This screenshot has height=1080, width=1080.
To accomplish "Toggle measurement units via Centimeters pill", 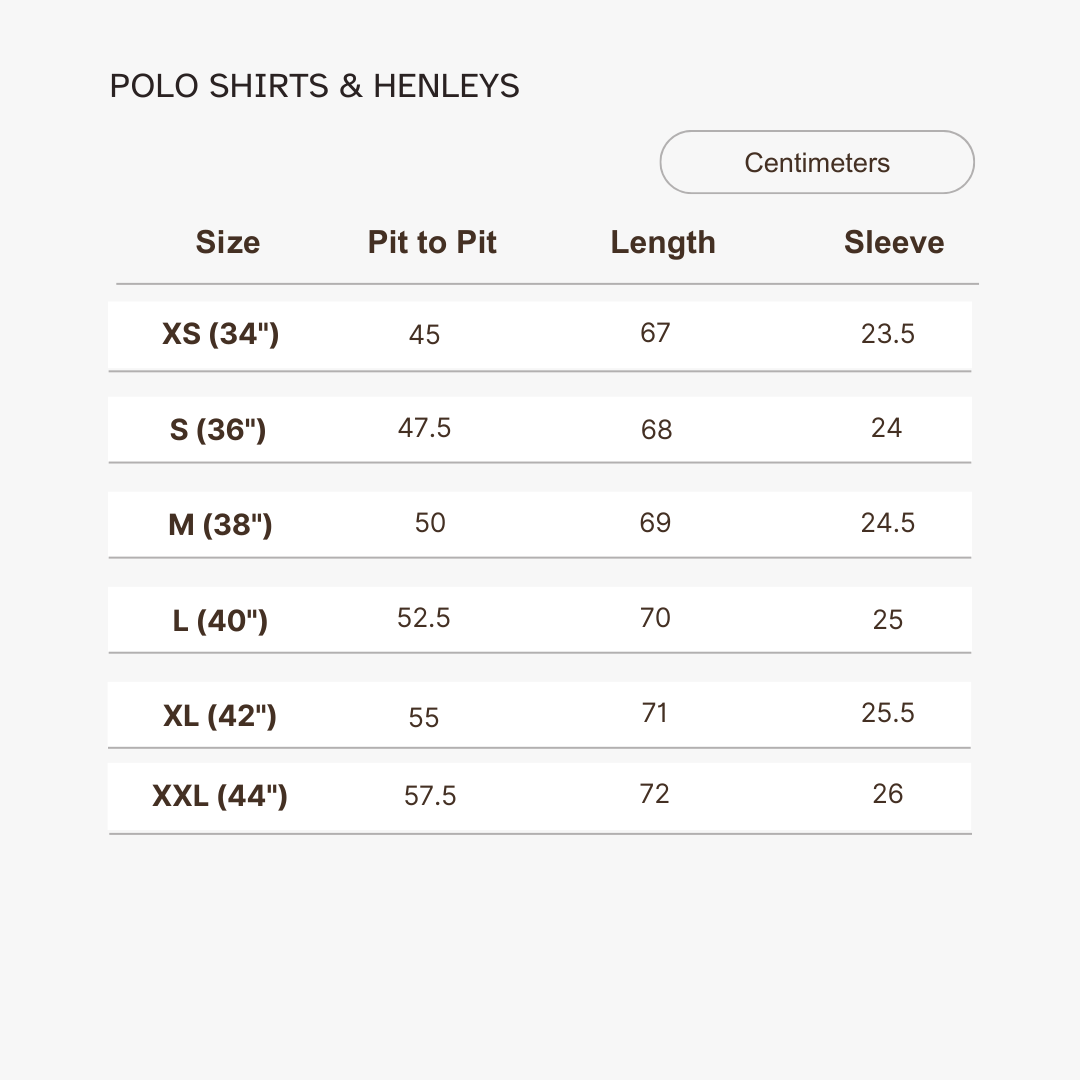I will tap(816, 162).
